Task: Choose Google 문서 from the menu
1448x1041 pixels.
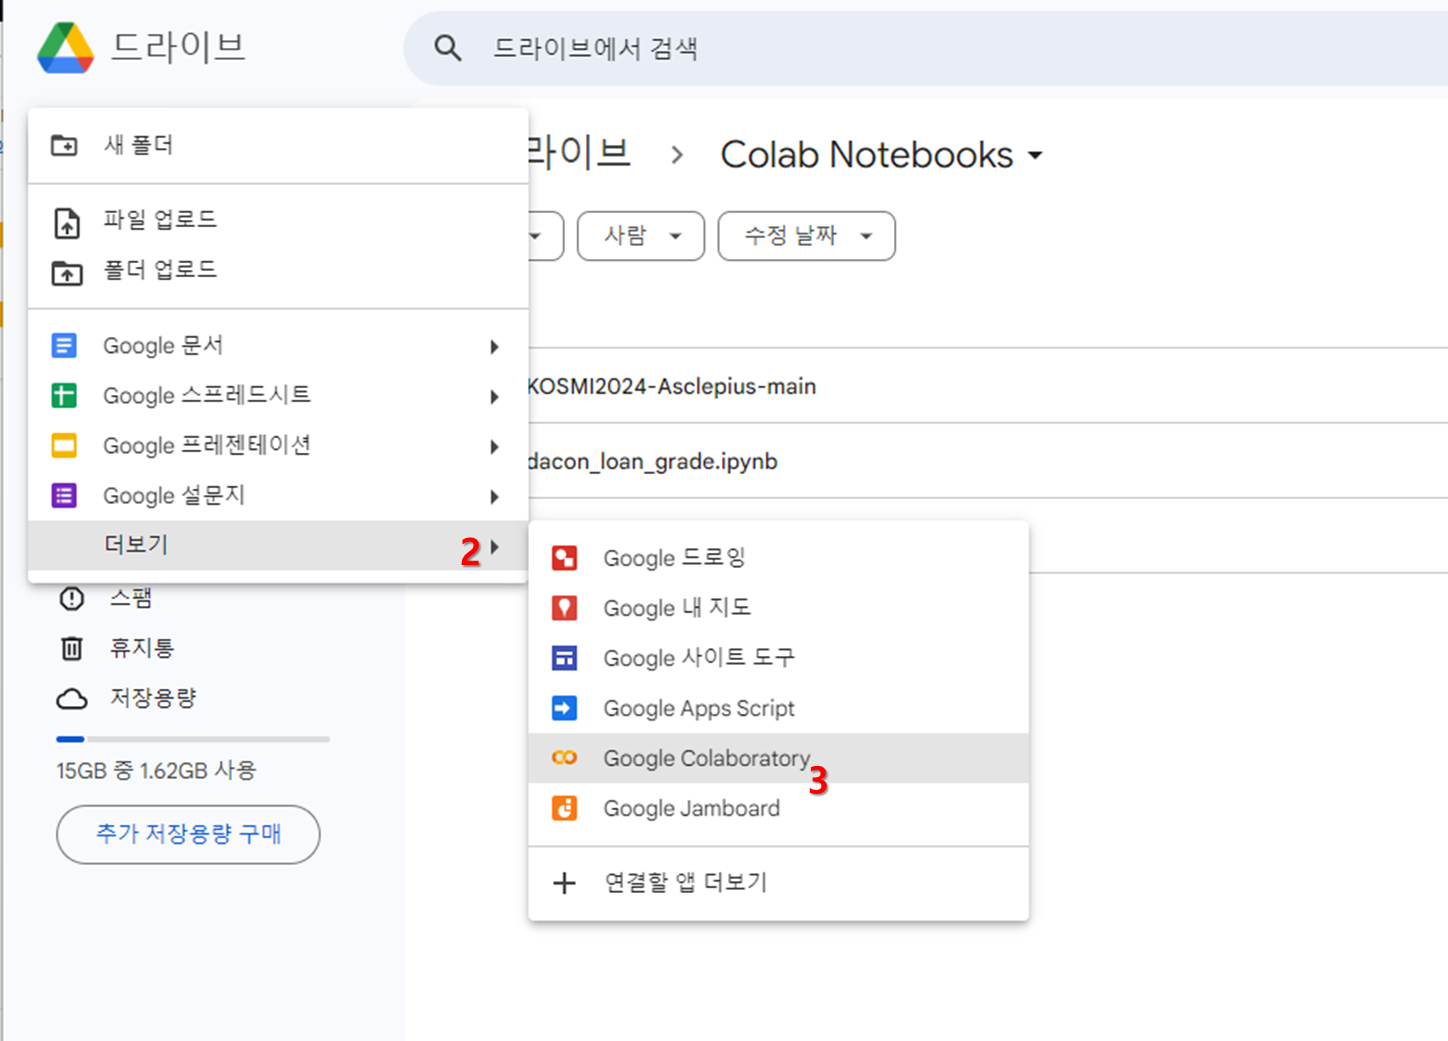Action: (x=278, y=346)
